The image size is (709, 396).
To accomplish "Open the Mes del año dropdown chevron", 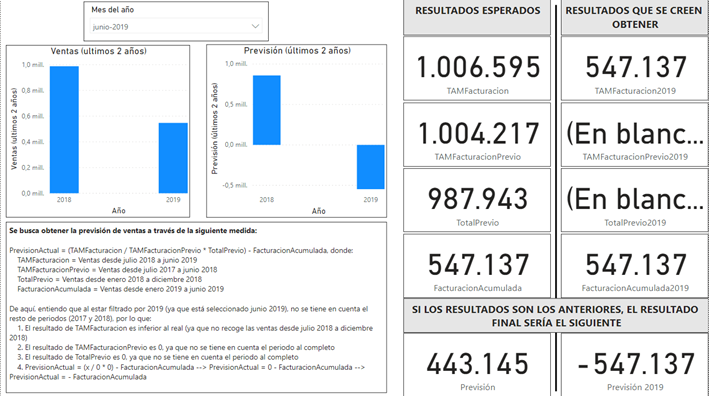I will 255,26.
